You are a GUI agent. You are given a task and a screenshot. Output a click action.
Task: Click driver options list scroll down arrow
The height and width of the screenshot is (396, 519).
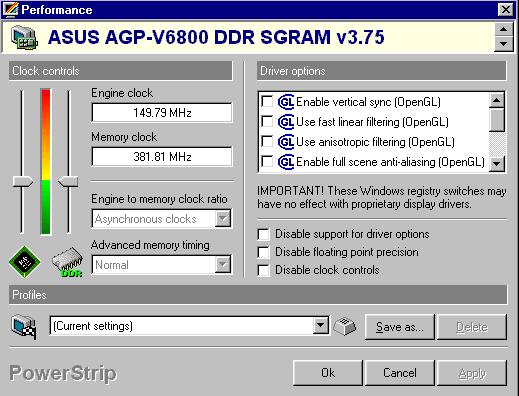(x=497, y=164)
